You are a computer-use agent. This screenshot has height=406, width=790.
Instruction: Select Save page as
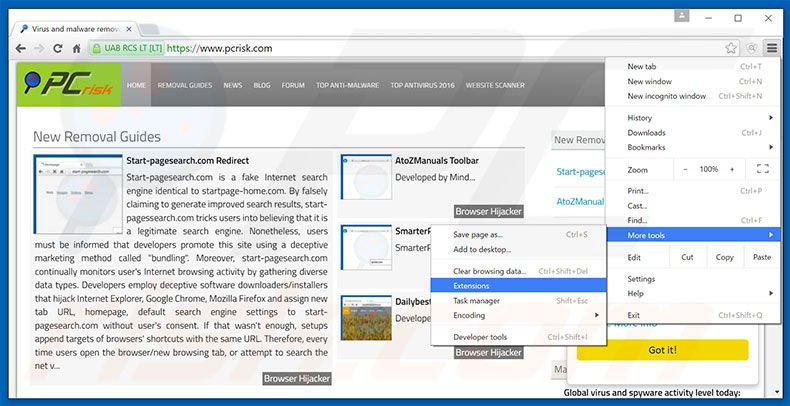pos(518,234)
